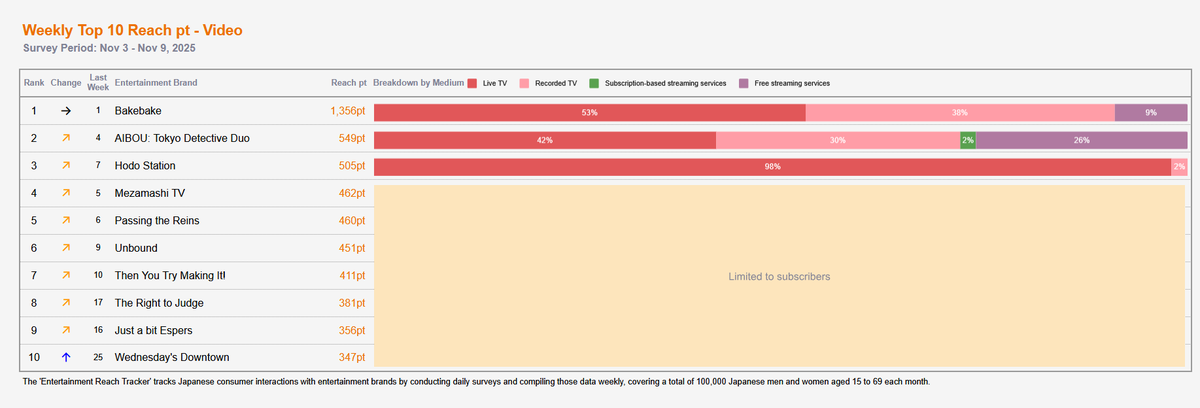Viewport: 1200px width, 408px height.
Task: Click the purple Free streaming services legend swatch
Action: pyautogui.click(x=743, y=83)
